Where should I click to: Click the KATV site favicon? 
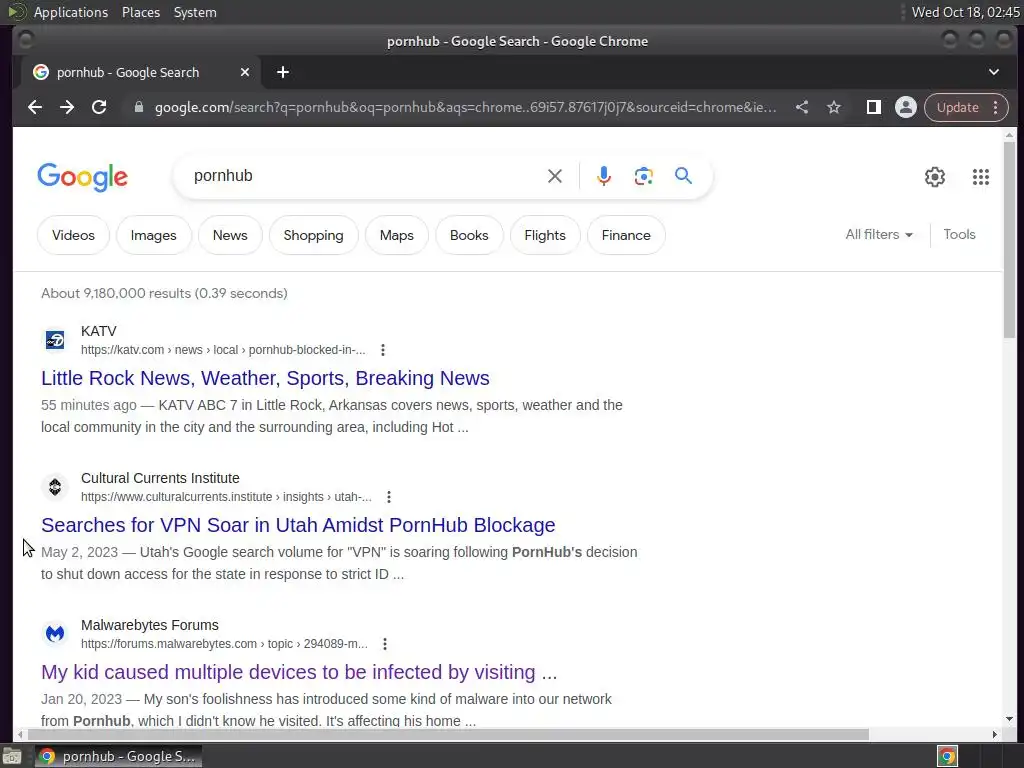pyautogui.click(x=55, y=340)
